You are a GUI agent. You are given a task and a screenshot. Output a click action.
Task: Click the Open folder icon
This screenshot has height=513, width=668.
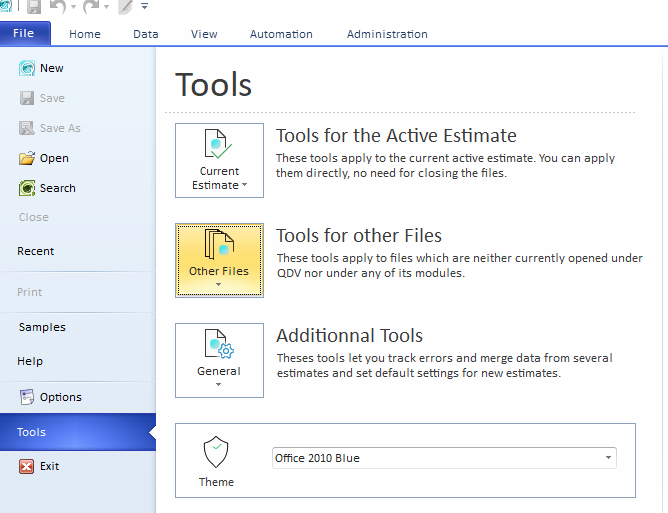tap(27, 158)
